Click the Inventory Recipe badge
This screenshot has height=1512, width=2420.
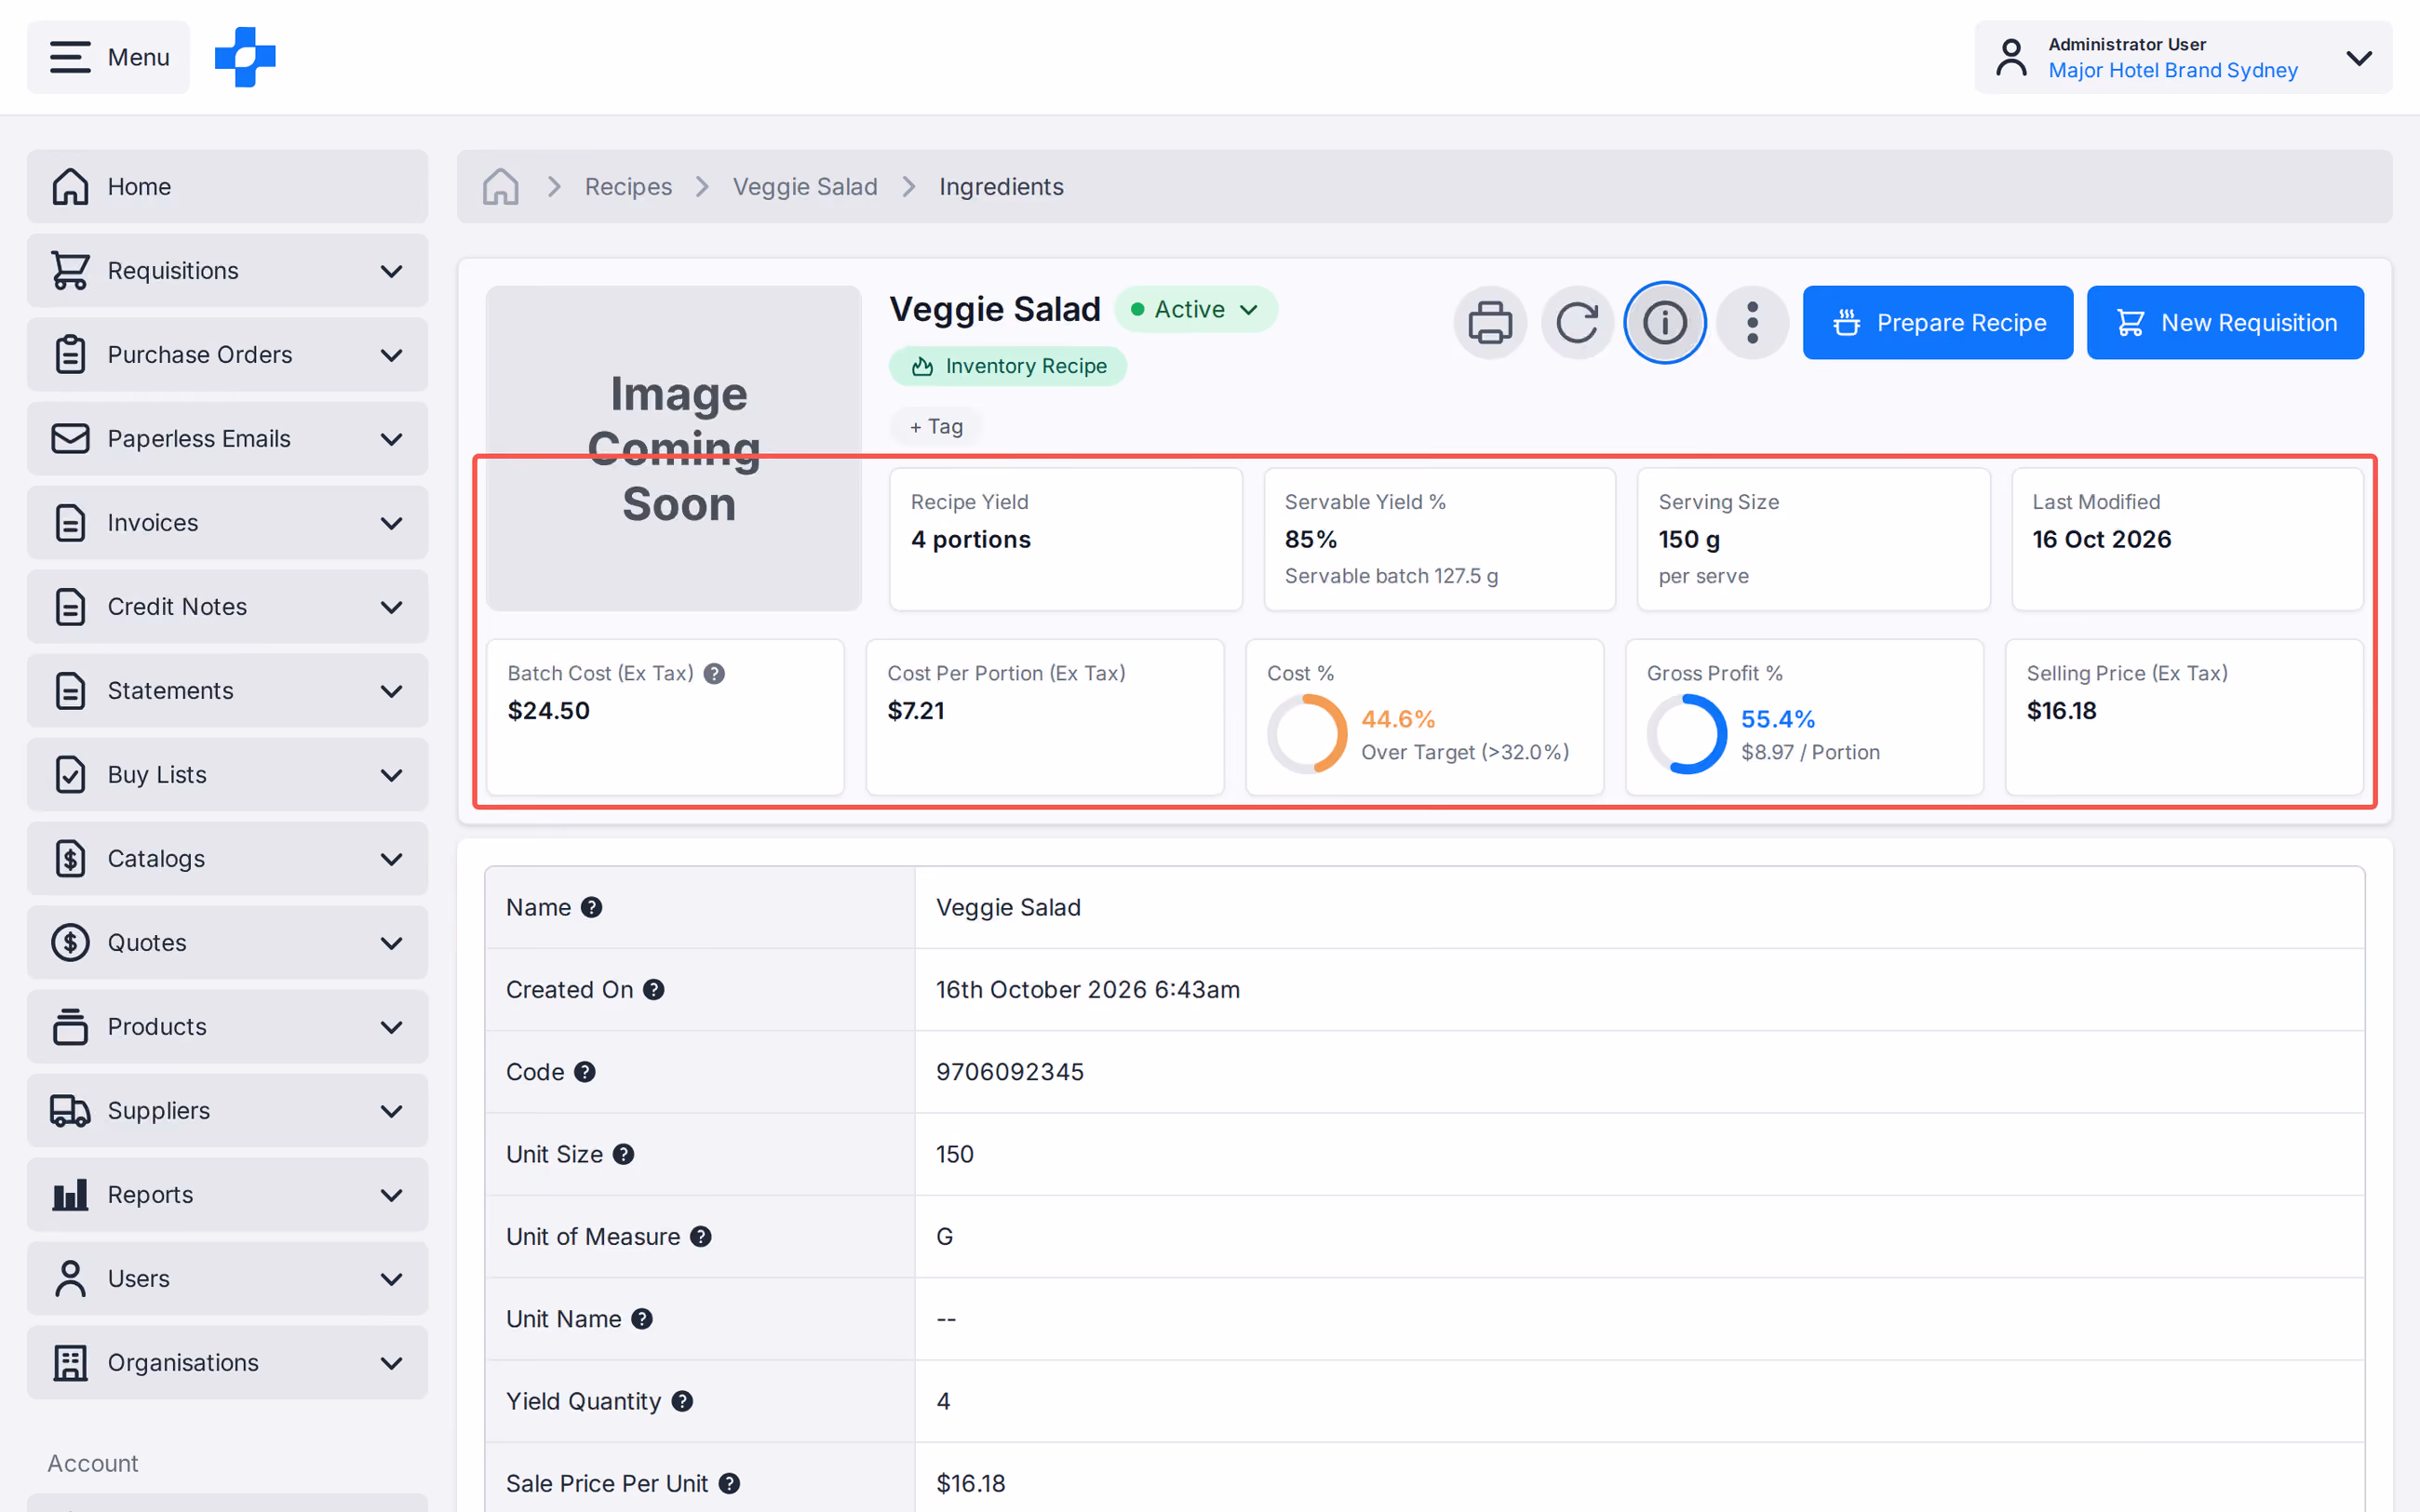tap(1008, 366)
